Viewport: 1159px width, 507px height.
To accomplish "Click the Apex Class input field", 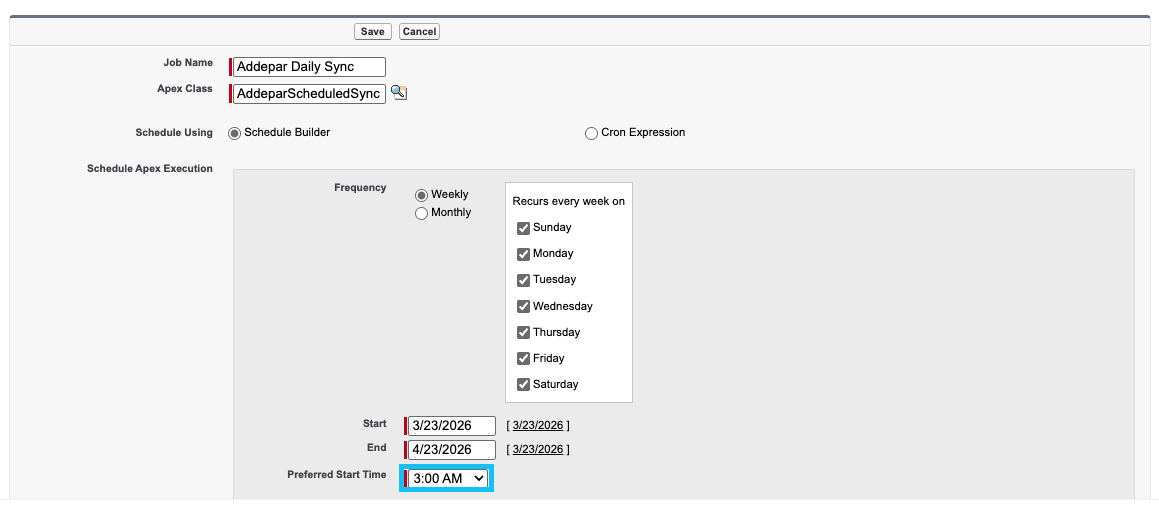I will pyautogui.click(x=309, y=94).
